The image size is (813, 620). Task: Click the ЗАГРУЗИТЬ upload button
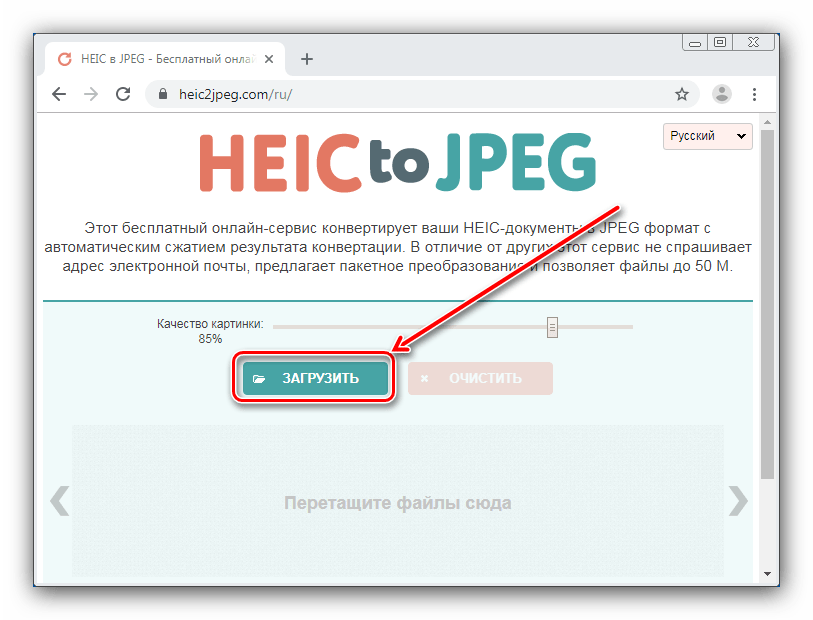315,378
